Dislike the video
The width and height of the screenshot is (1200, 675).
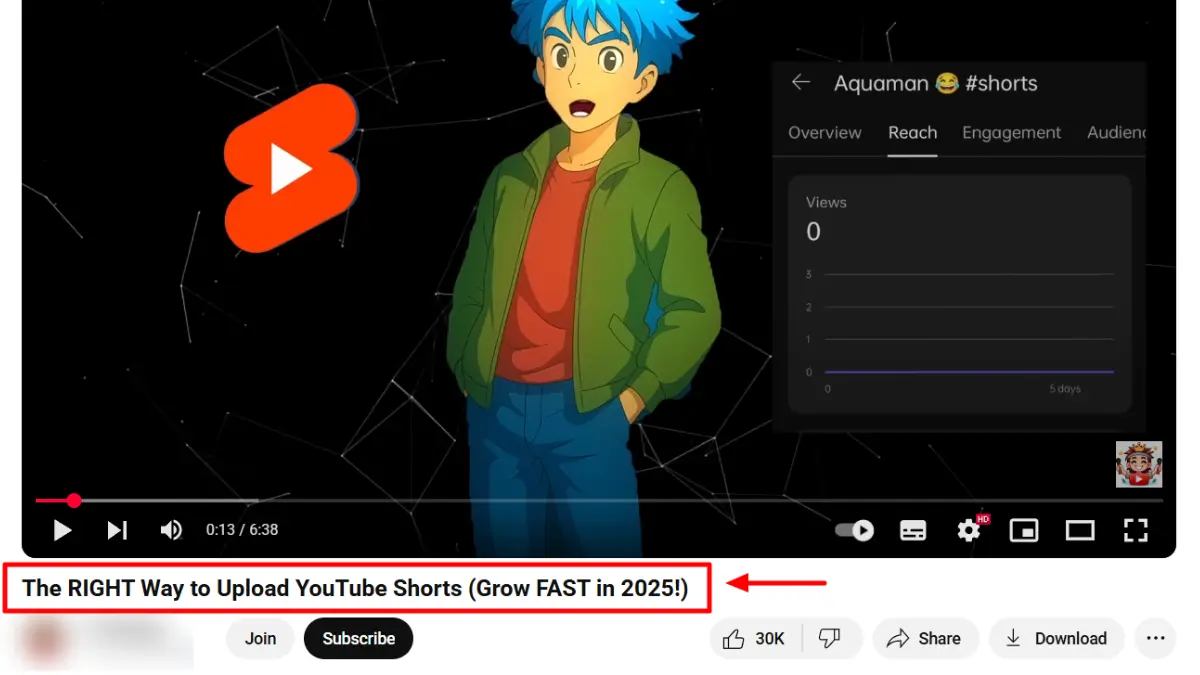[829, 638]
